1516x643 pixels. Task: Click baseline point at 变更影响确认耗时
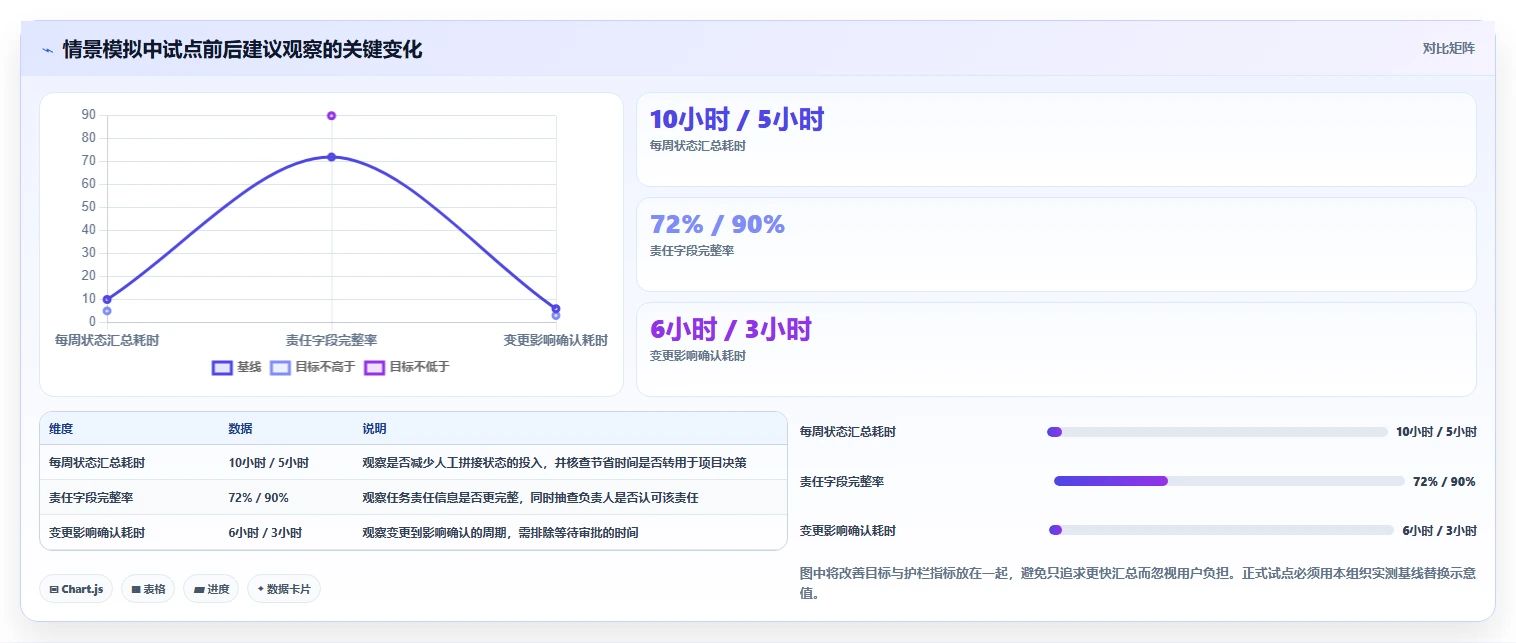click(556, 309)
